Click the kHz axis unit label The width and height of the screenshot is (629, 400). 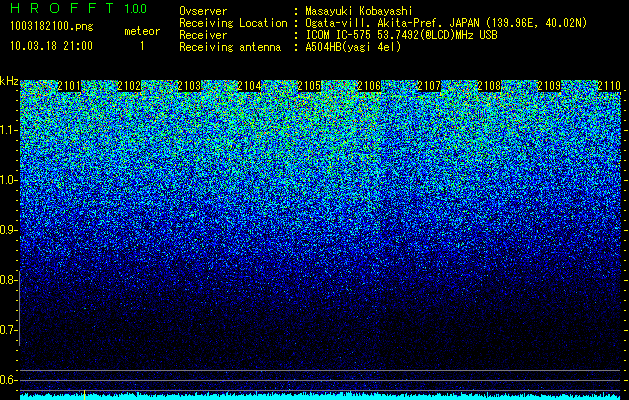click(9, 81)
